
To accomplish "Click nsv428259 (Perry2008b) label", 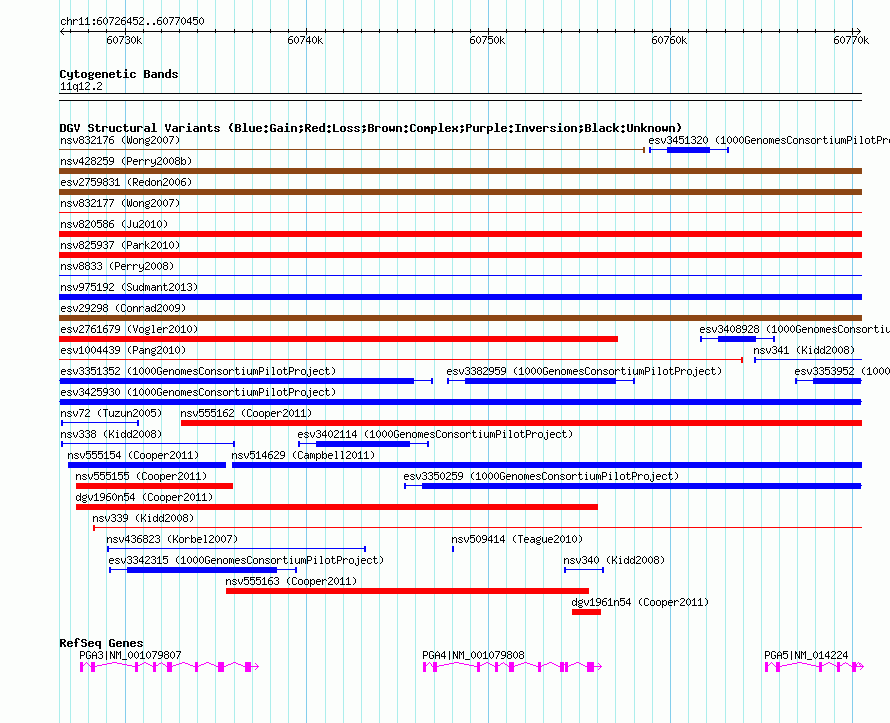I will click(126, 161).
